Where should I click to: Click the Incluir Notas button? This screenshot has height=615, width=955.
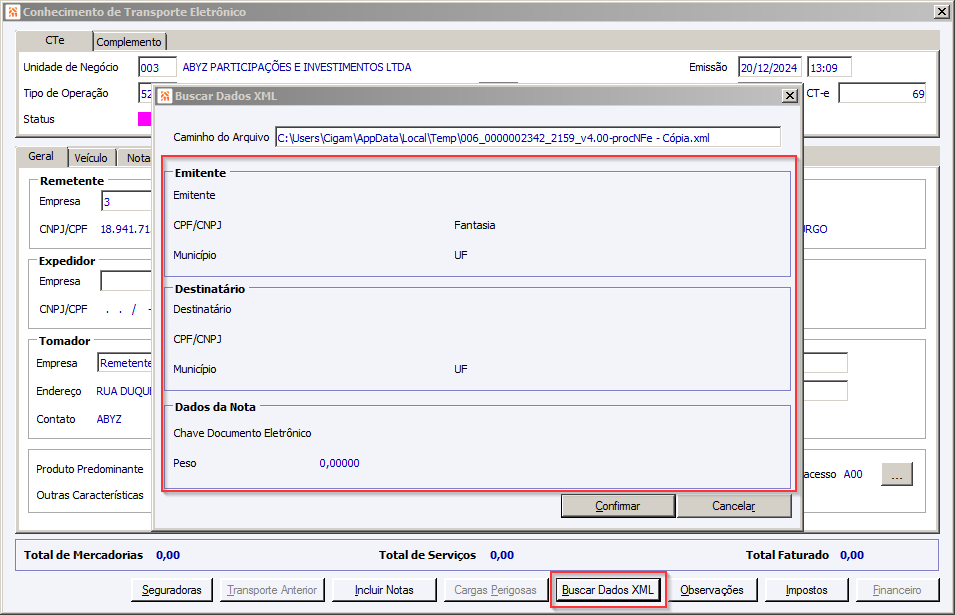pos(384,590)
